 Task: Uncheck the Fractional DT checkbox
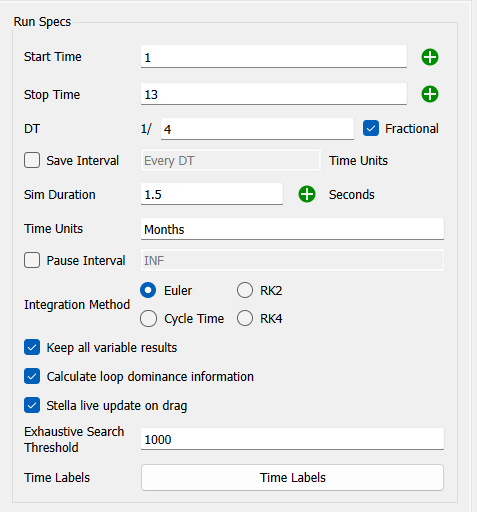tap(371, 128)
